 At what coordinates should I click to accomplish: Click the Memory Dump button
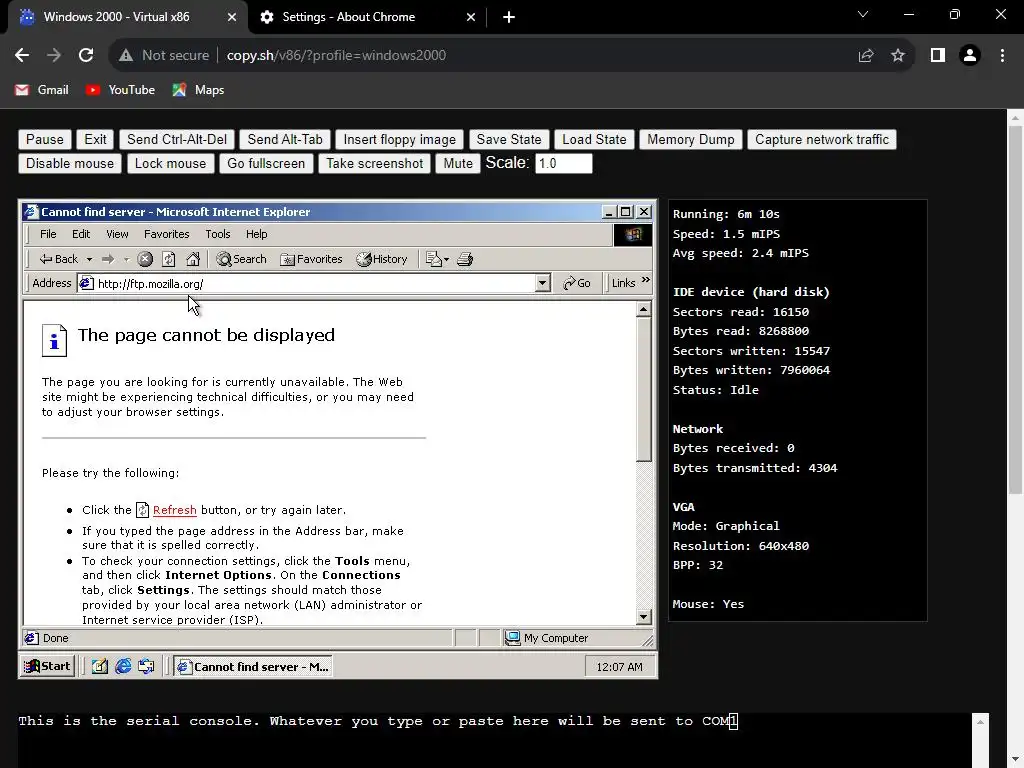click(x=690, y=140)
